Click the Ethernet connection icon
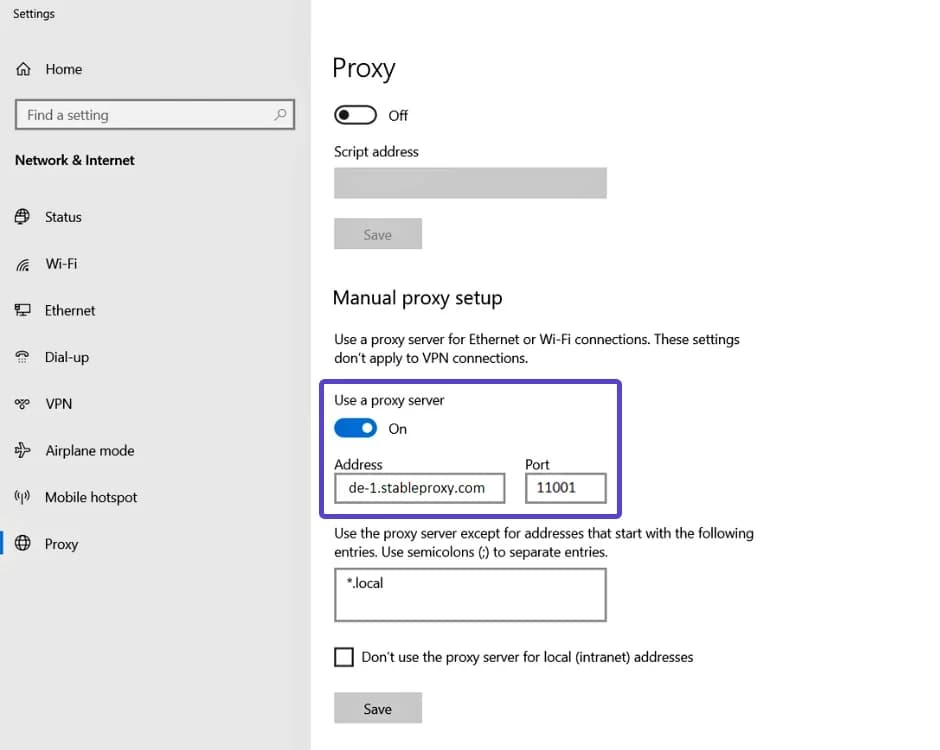 (22, 310)
